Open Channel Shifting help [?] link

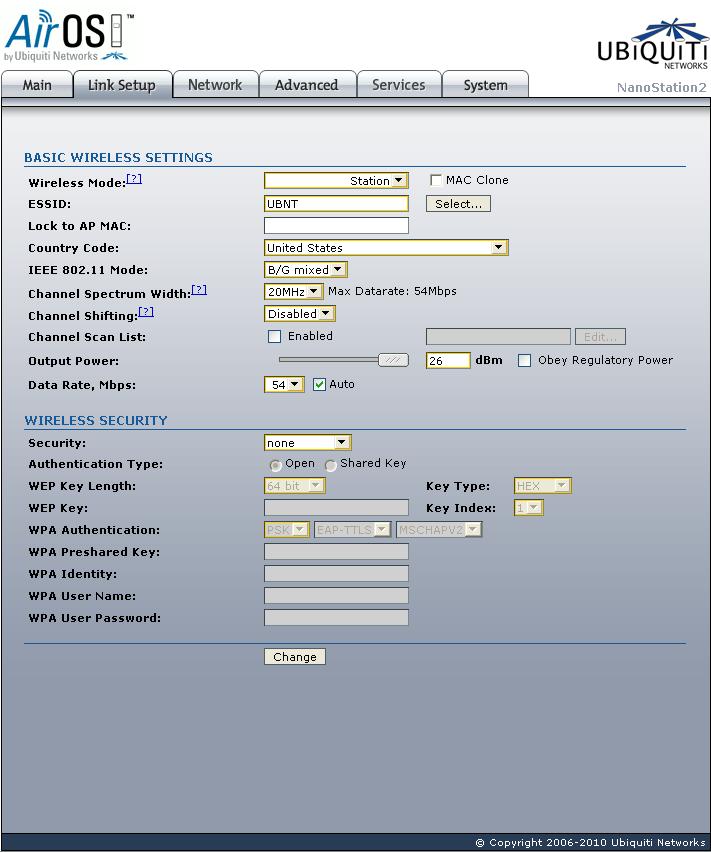(146, 312)
